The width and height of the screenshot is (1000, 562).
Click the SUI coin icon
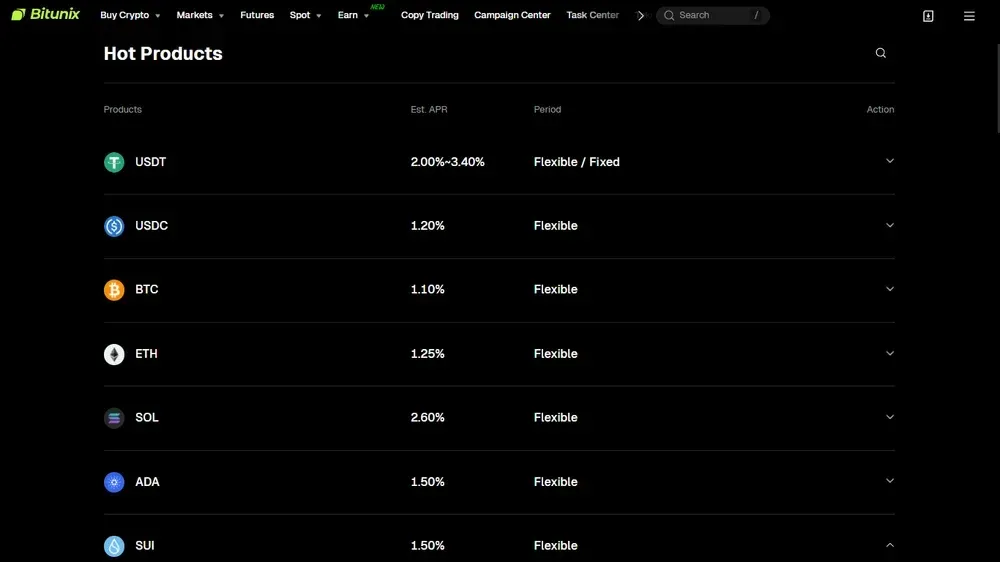[114, 546]
